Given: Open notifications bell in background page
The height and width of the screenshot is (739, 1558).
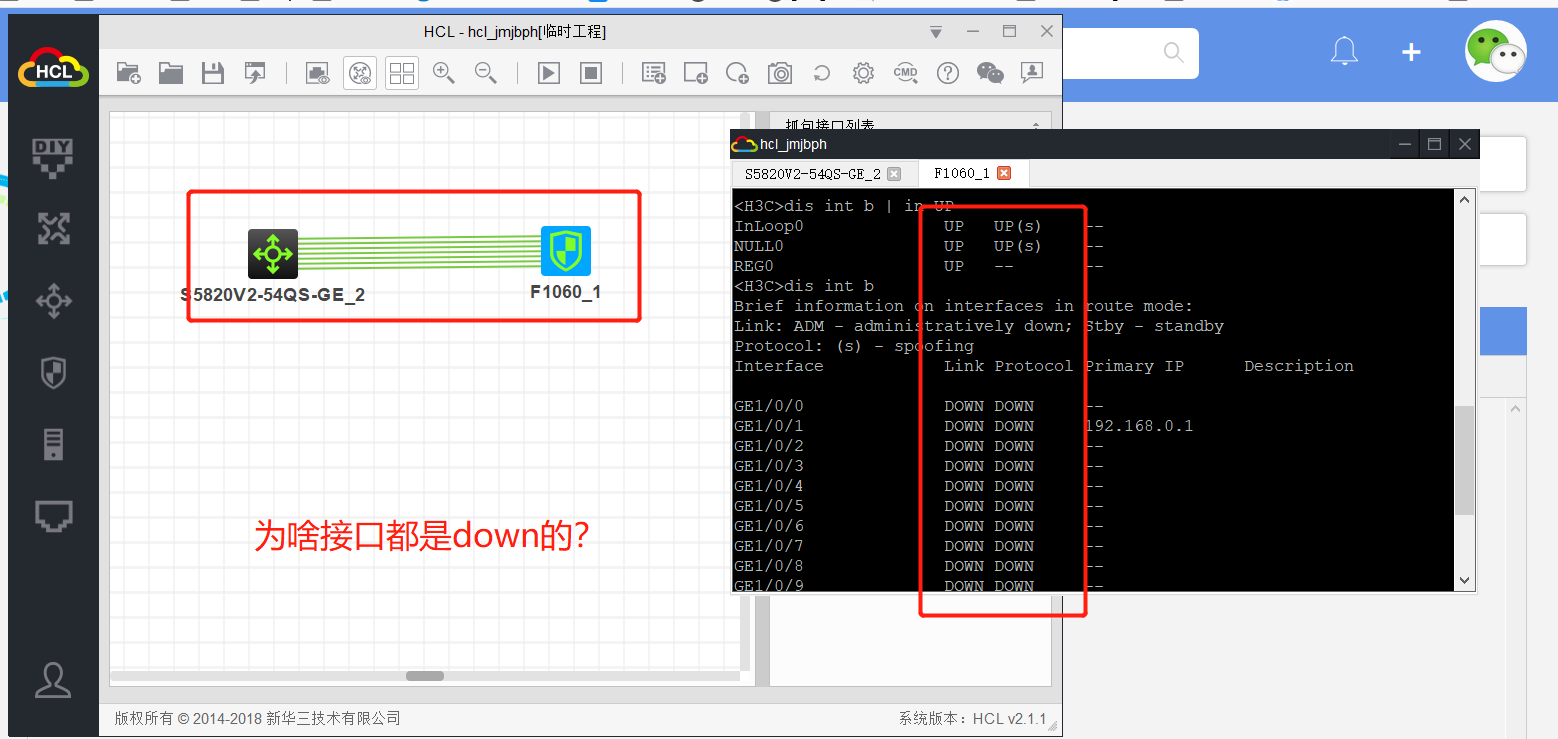Looking at the screenshot, I should pyautogui.click(x=1345, y=51).
